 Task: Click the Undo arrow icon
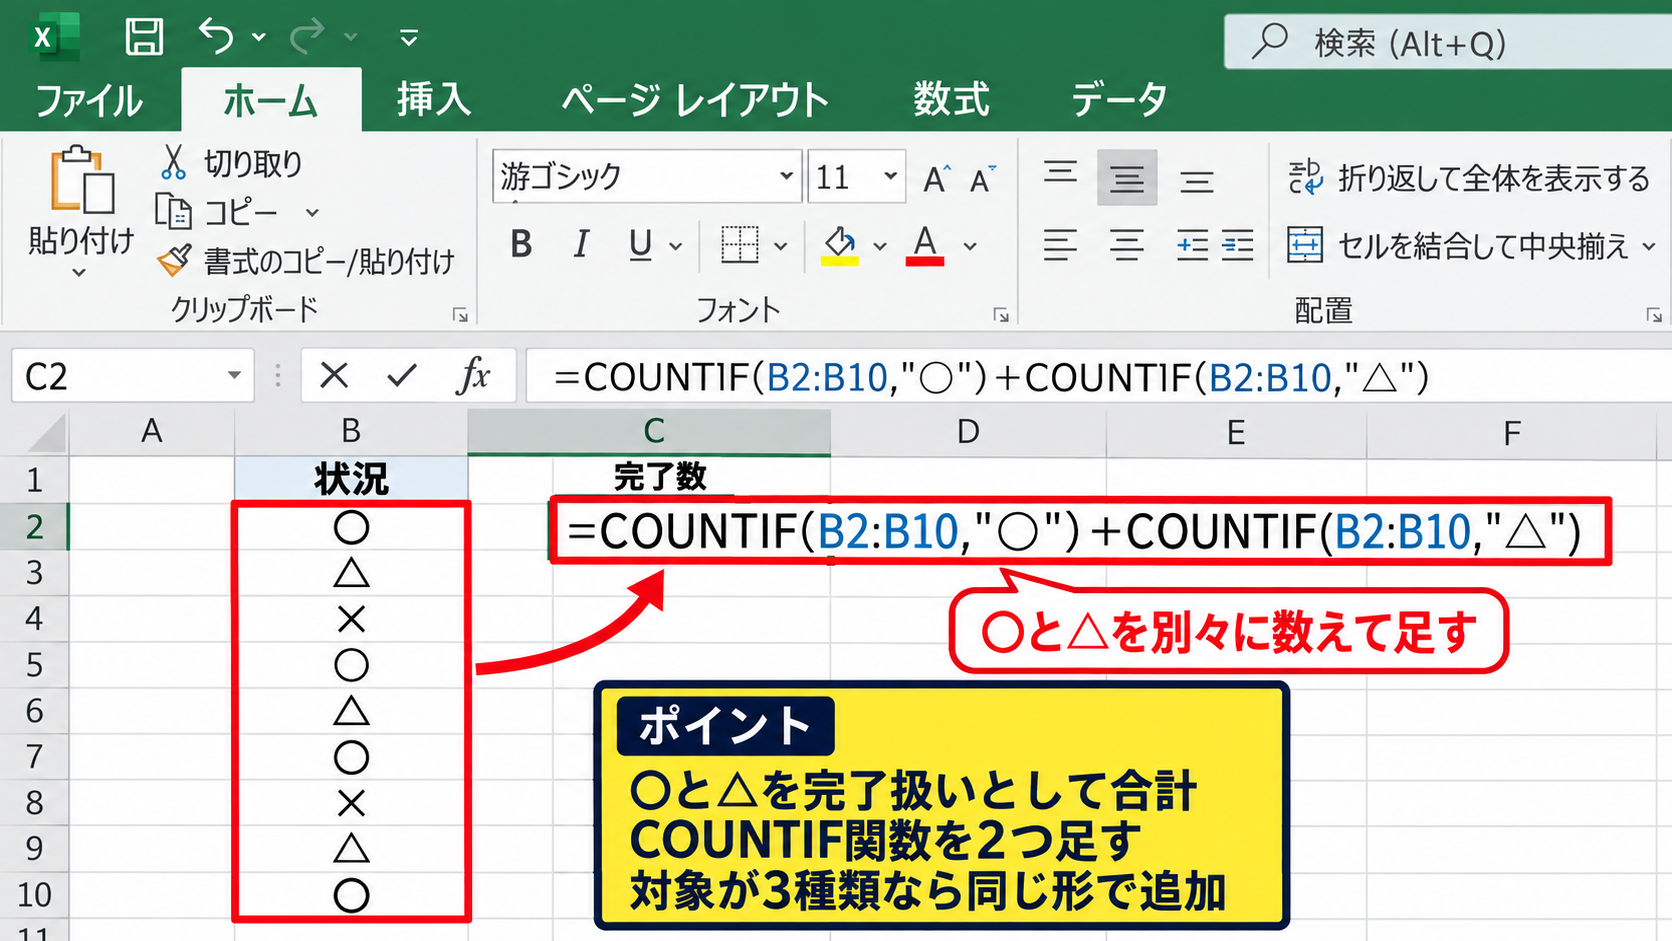click(x=216, y=36)
